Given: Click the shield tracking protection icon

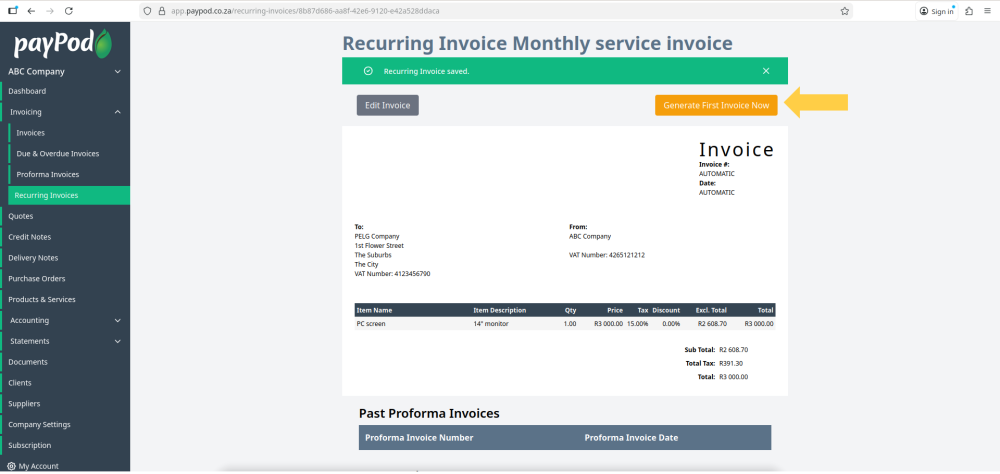Looking at the screenshot, I should click(x=147, y=11).
